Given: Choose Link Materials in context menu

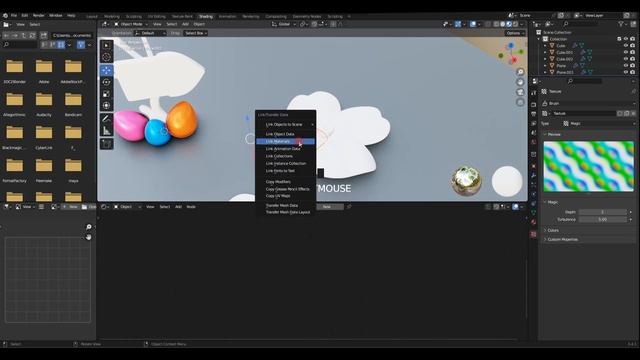Looking at the screenshot, I should coord(285,141).
